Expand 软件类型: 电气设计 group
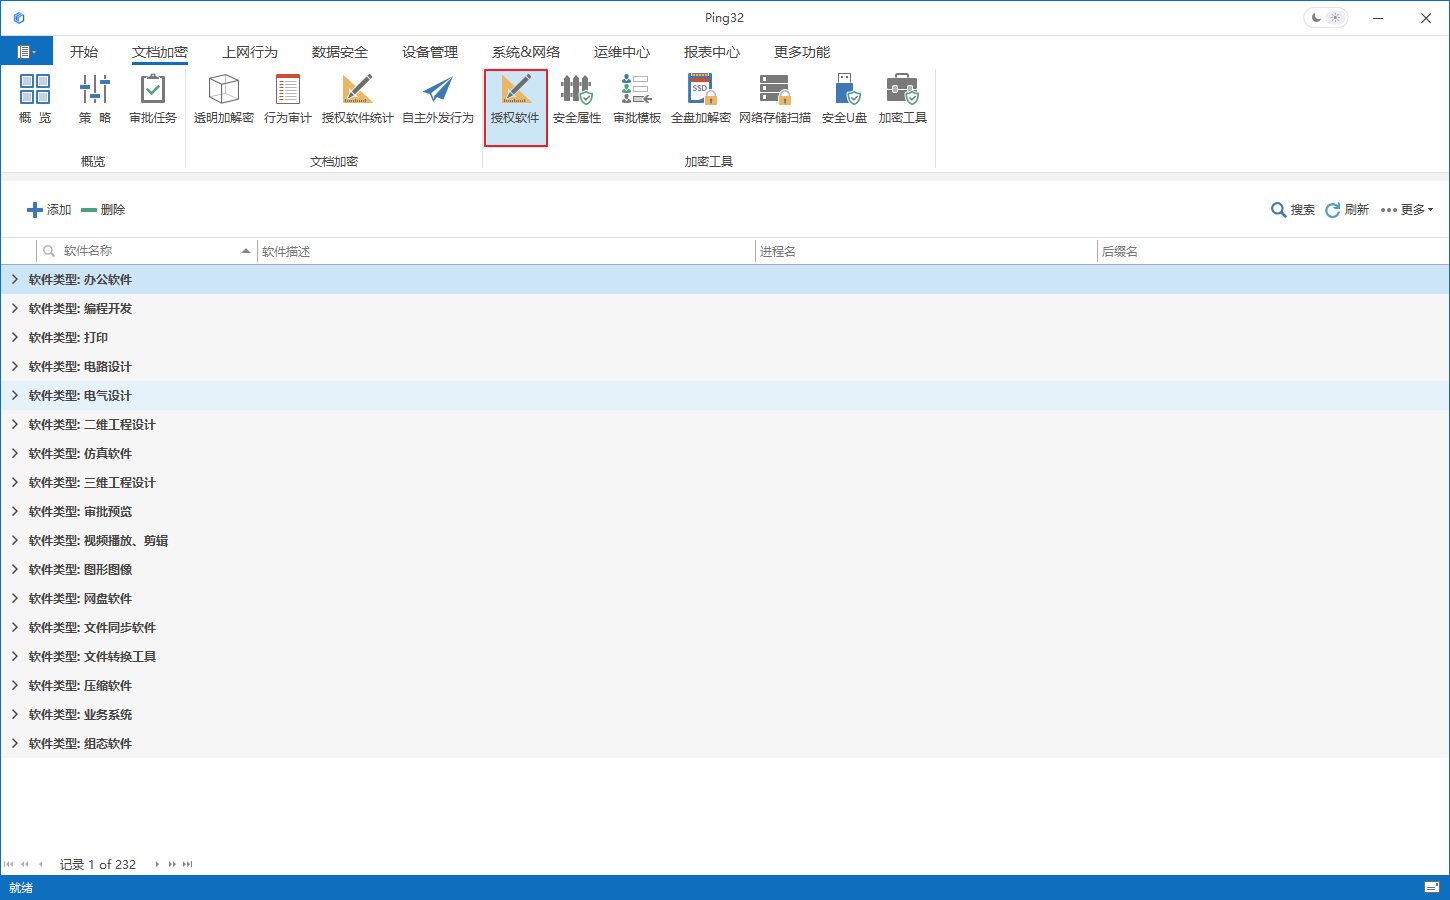 14,396
